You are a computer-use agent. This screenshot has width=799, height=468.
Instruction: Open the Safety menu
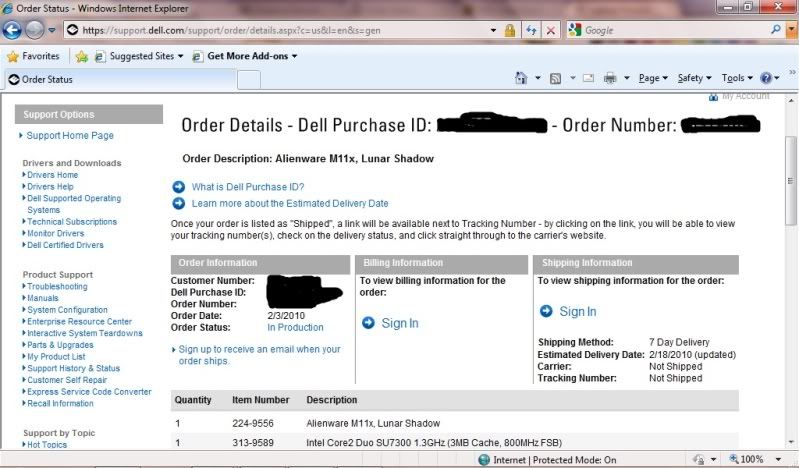[694, 78]
